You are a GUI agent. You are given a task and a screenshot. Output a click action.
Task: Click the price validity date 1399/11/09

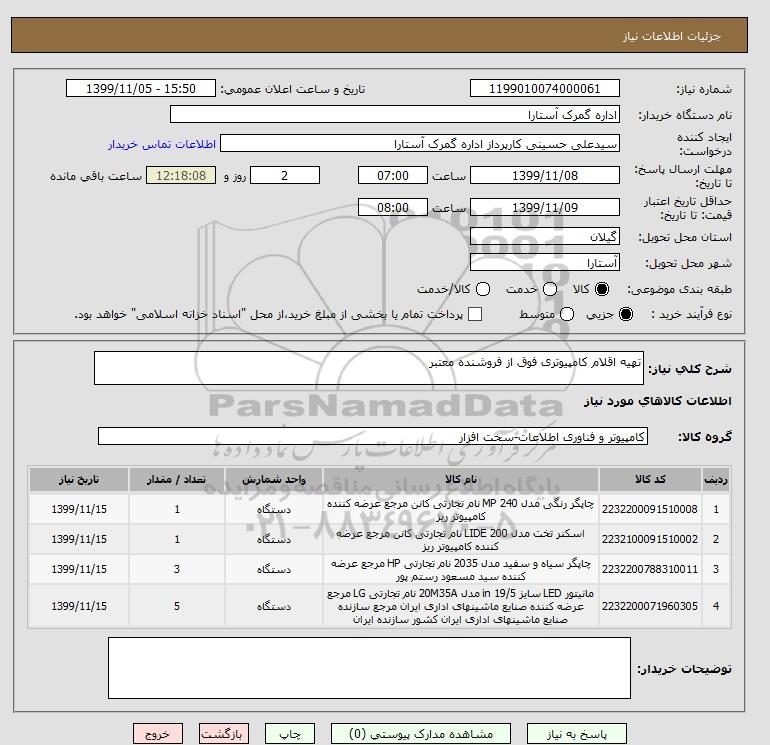click(x=545, y=207)
